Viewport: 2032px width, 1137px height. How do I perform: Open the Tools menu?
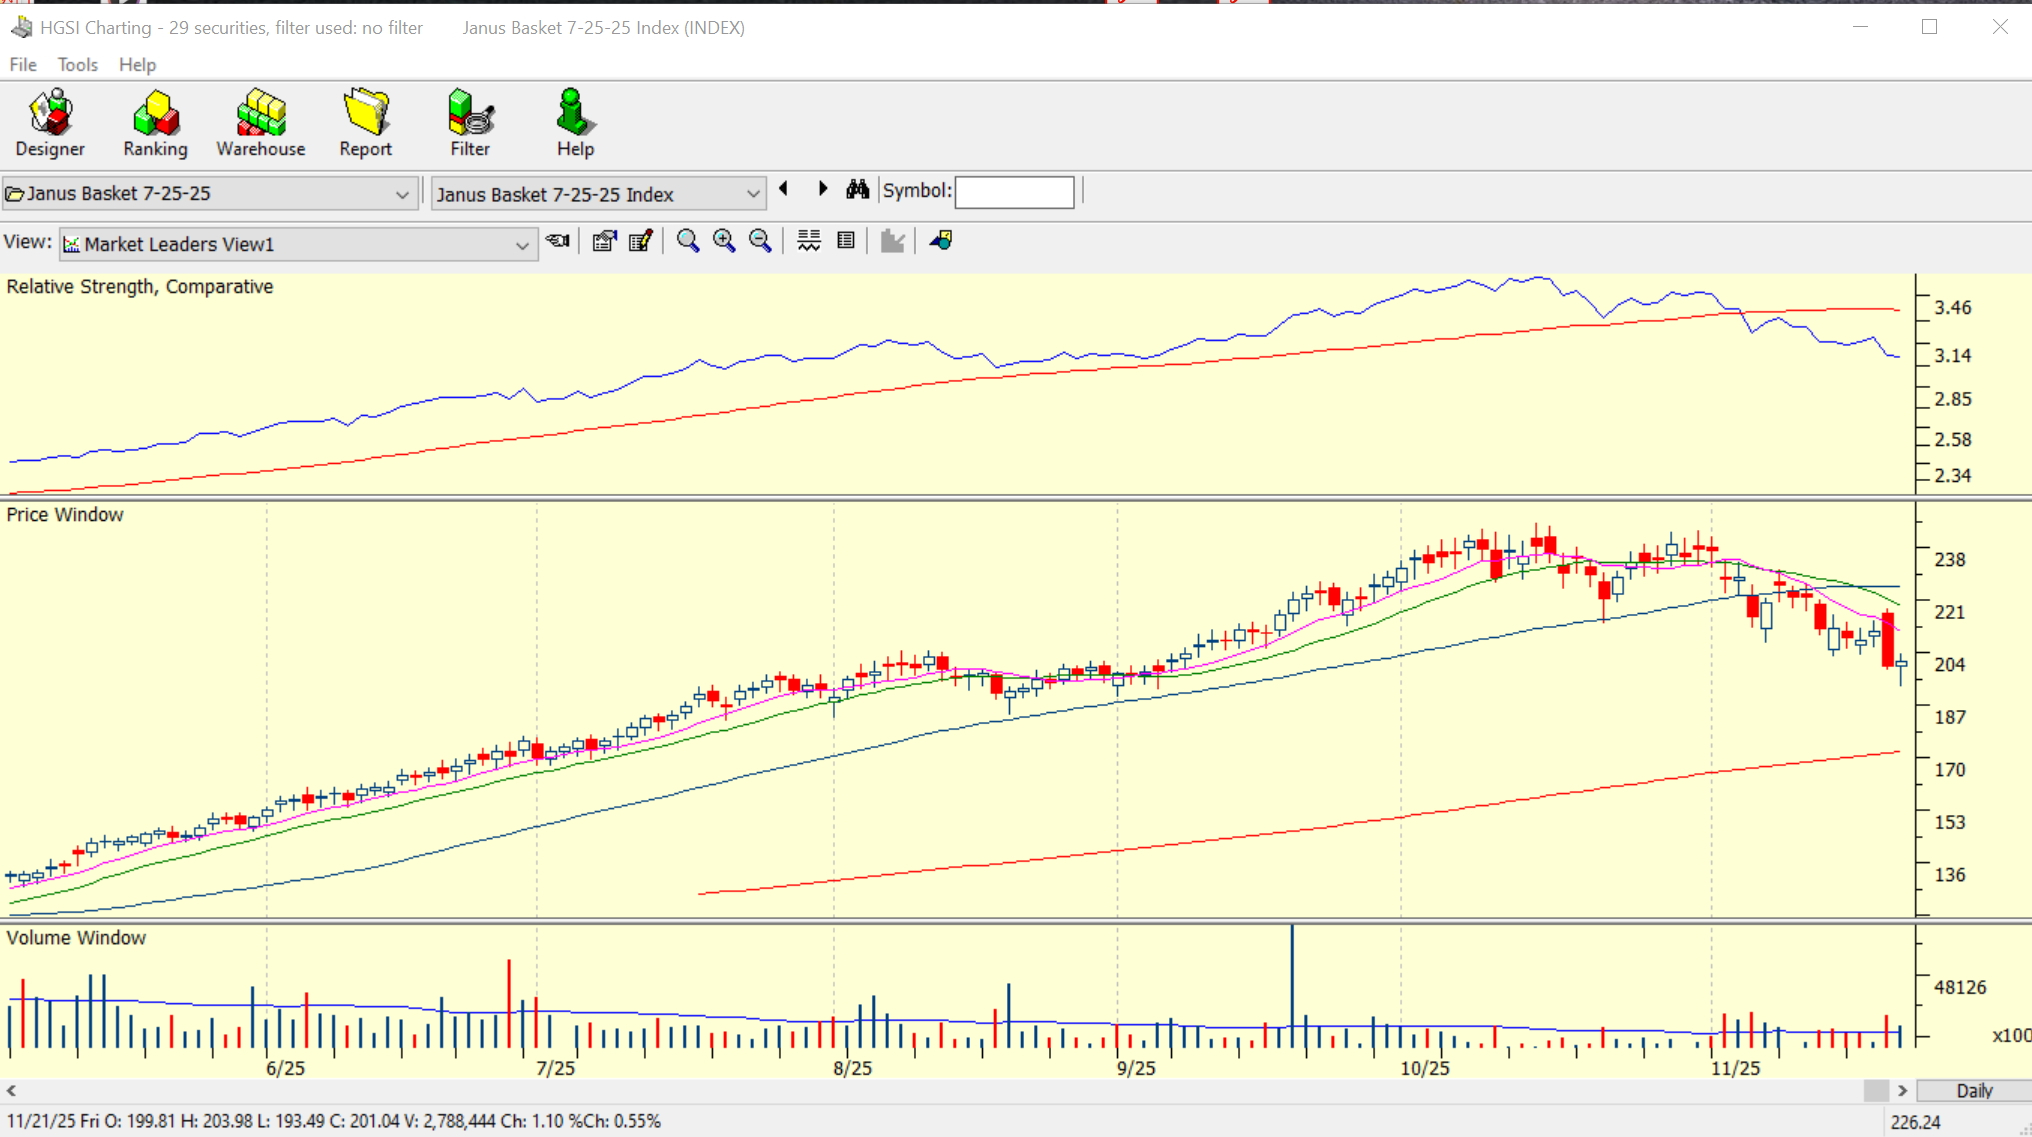click(x=77, y=64)
